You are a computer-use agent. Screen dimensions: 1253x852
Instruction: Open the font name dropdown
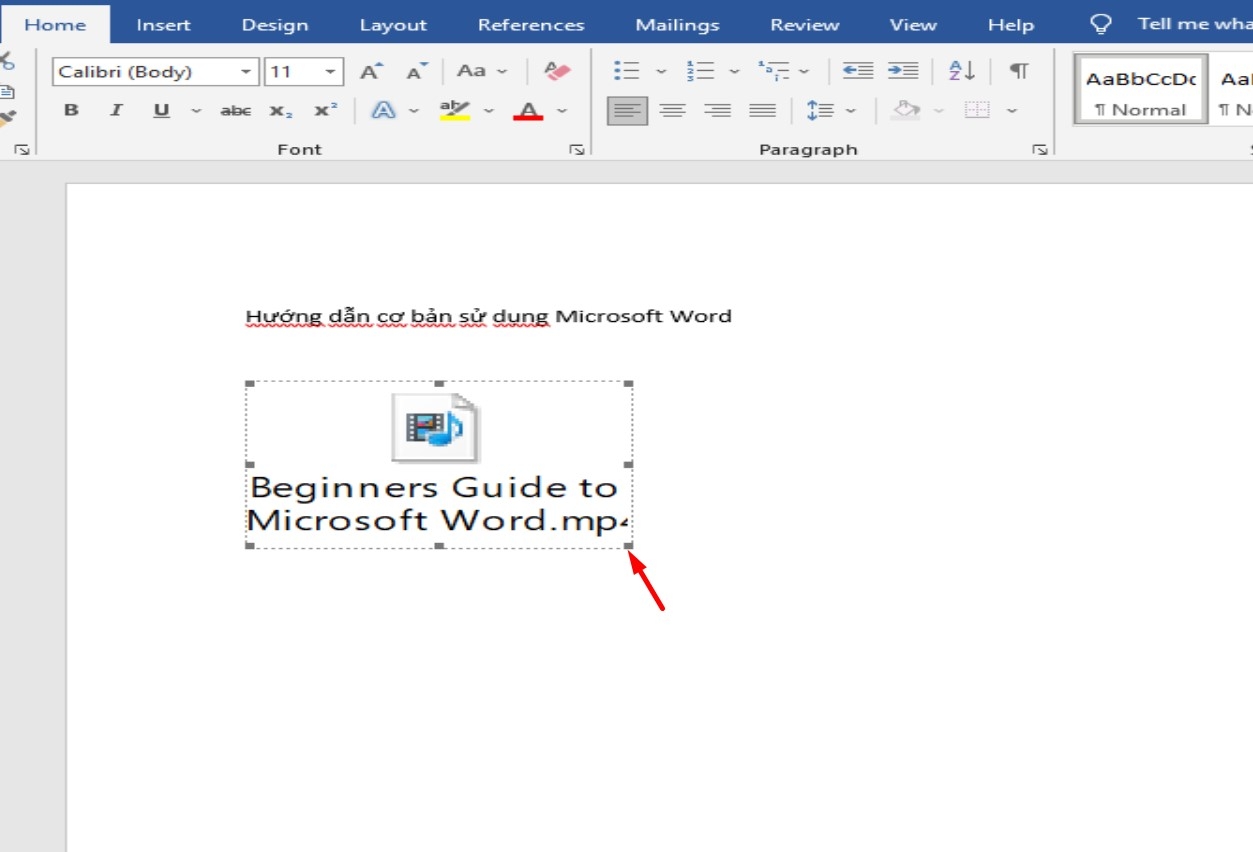coord(246,72)
